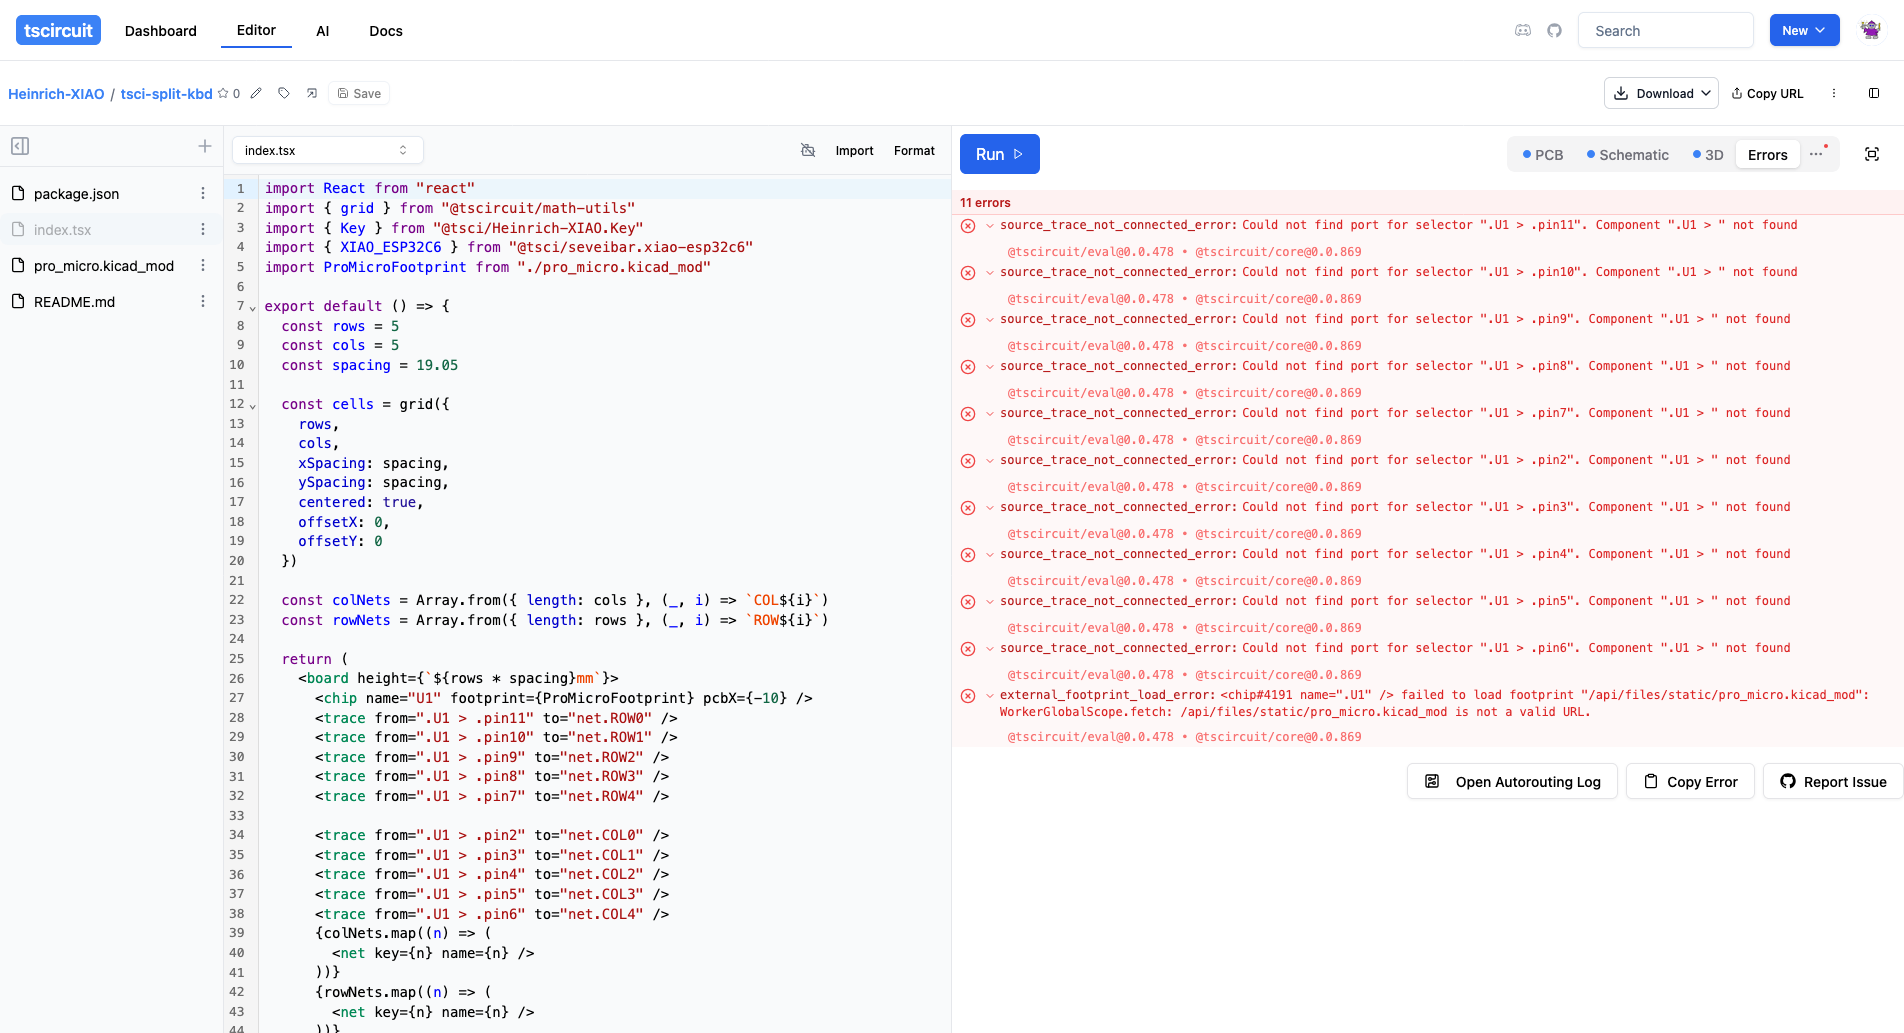This screenshot has width=1904, height=1033.
Task: Click the arrow-in-square icon left of Save
Action: click(312, 93)
